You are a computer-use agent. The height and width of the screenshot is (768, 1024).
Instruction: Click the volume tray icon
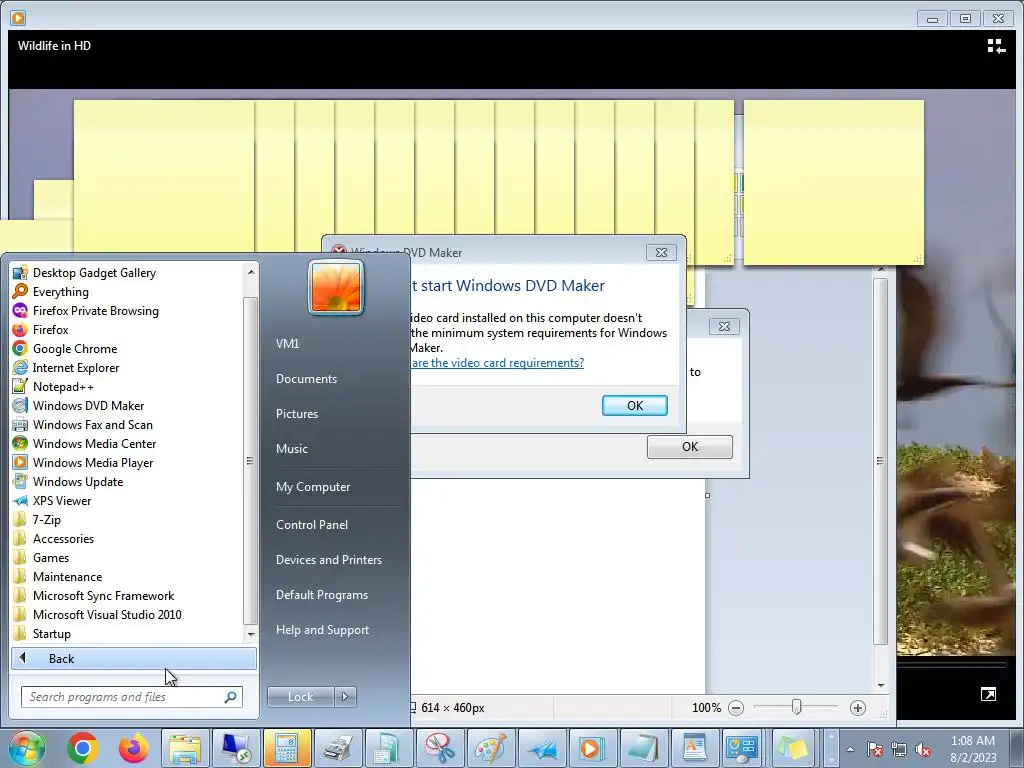click(923, 749)
